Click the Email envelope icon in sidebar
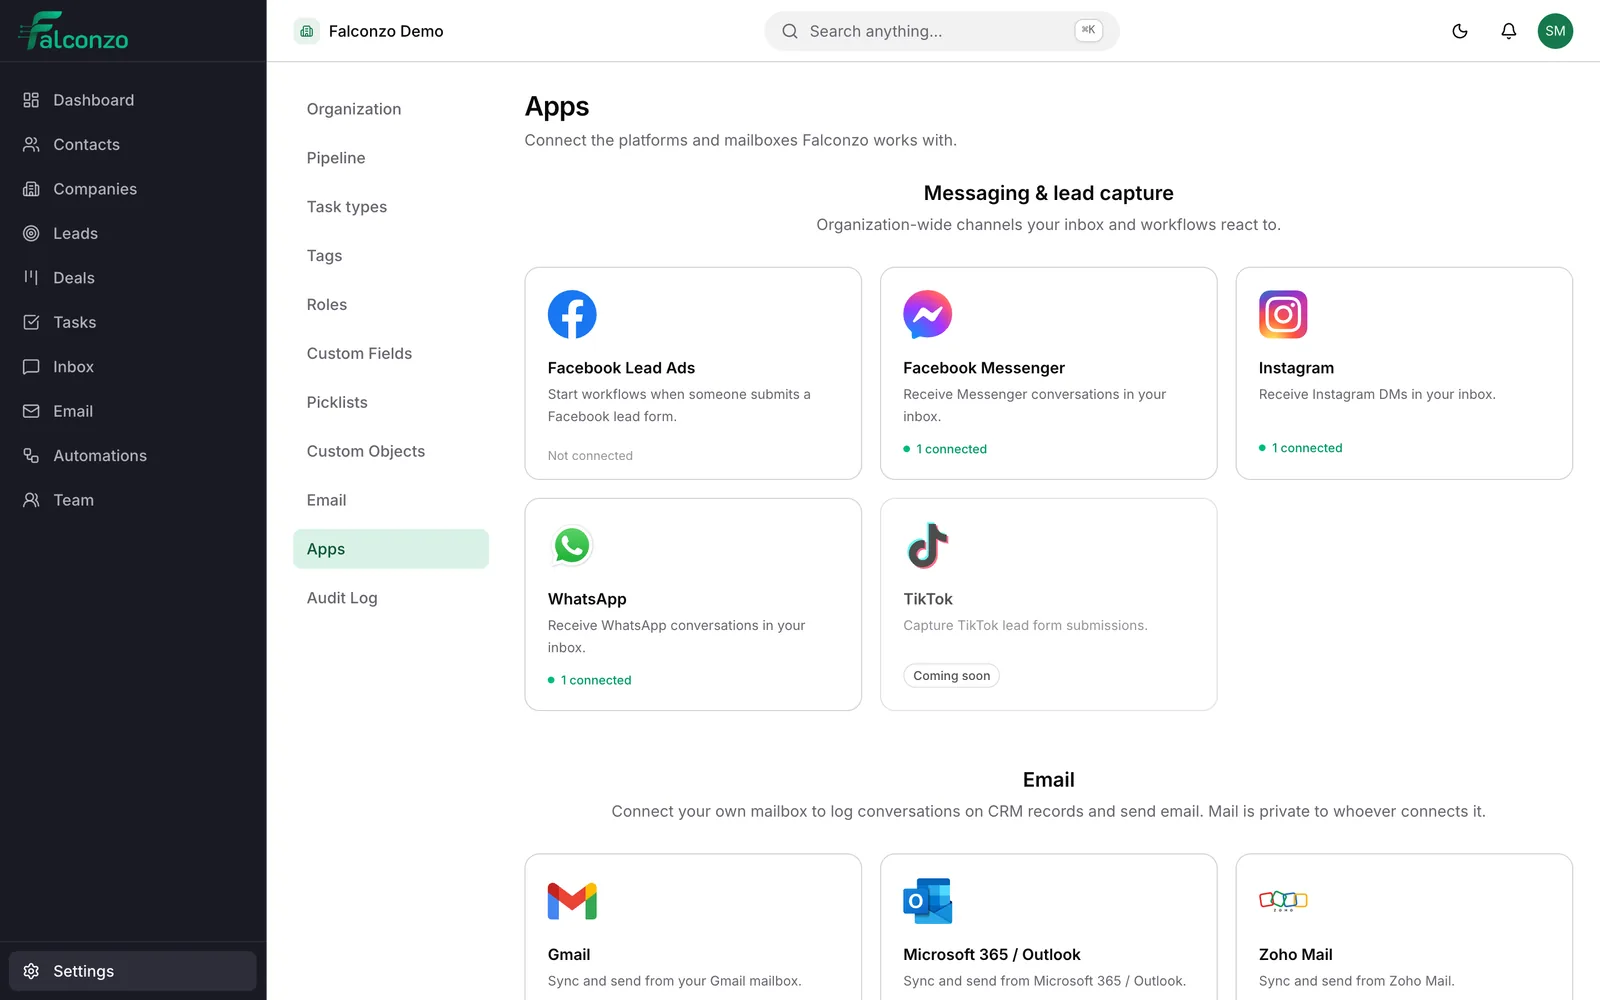The height and width of the screenshot is (1000, 1600). tap(31, 411)
